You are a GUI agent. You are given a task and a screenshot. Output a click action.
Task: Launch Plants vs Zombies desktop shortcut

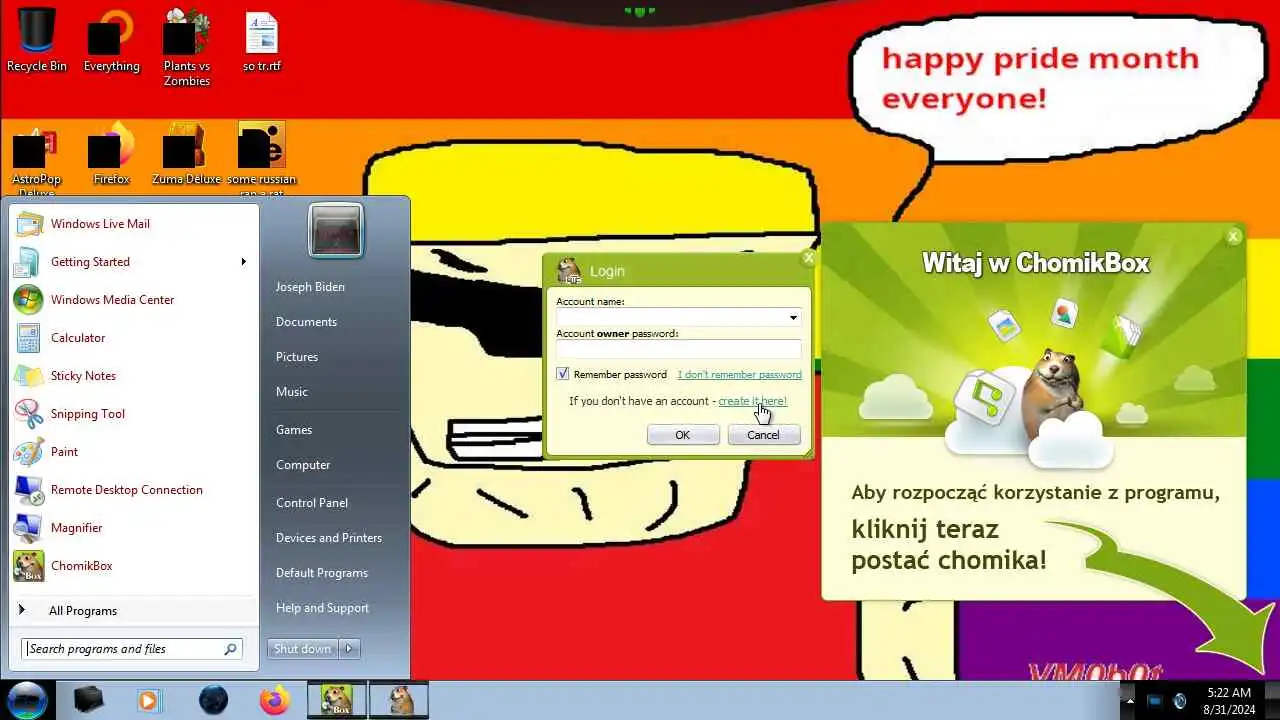[x=187, y=47]
